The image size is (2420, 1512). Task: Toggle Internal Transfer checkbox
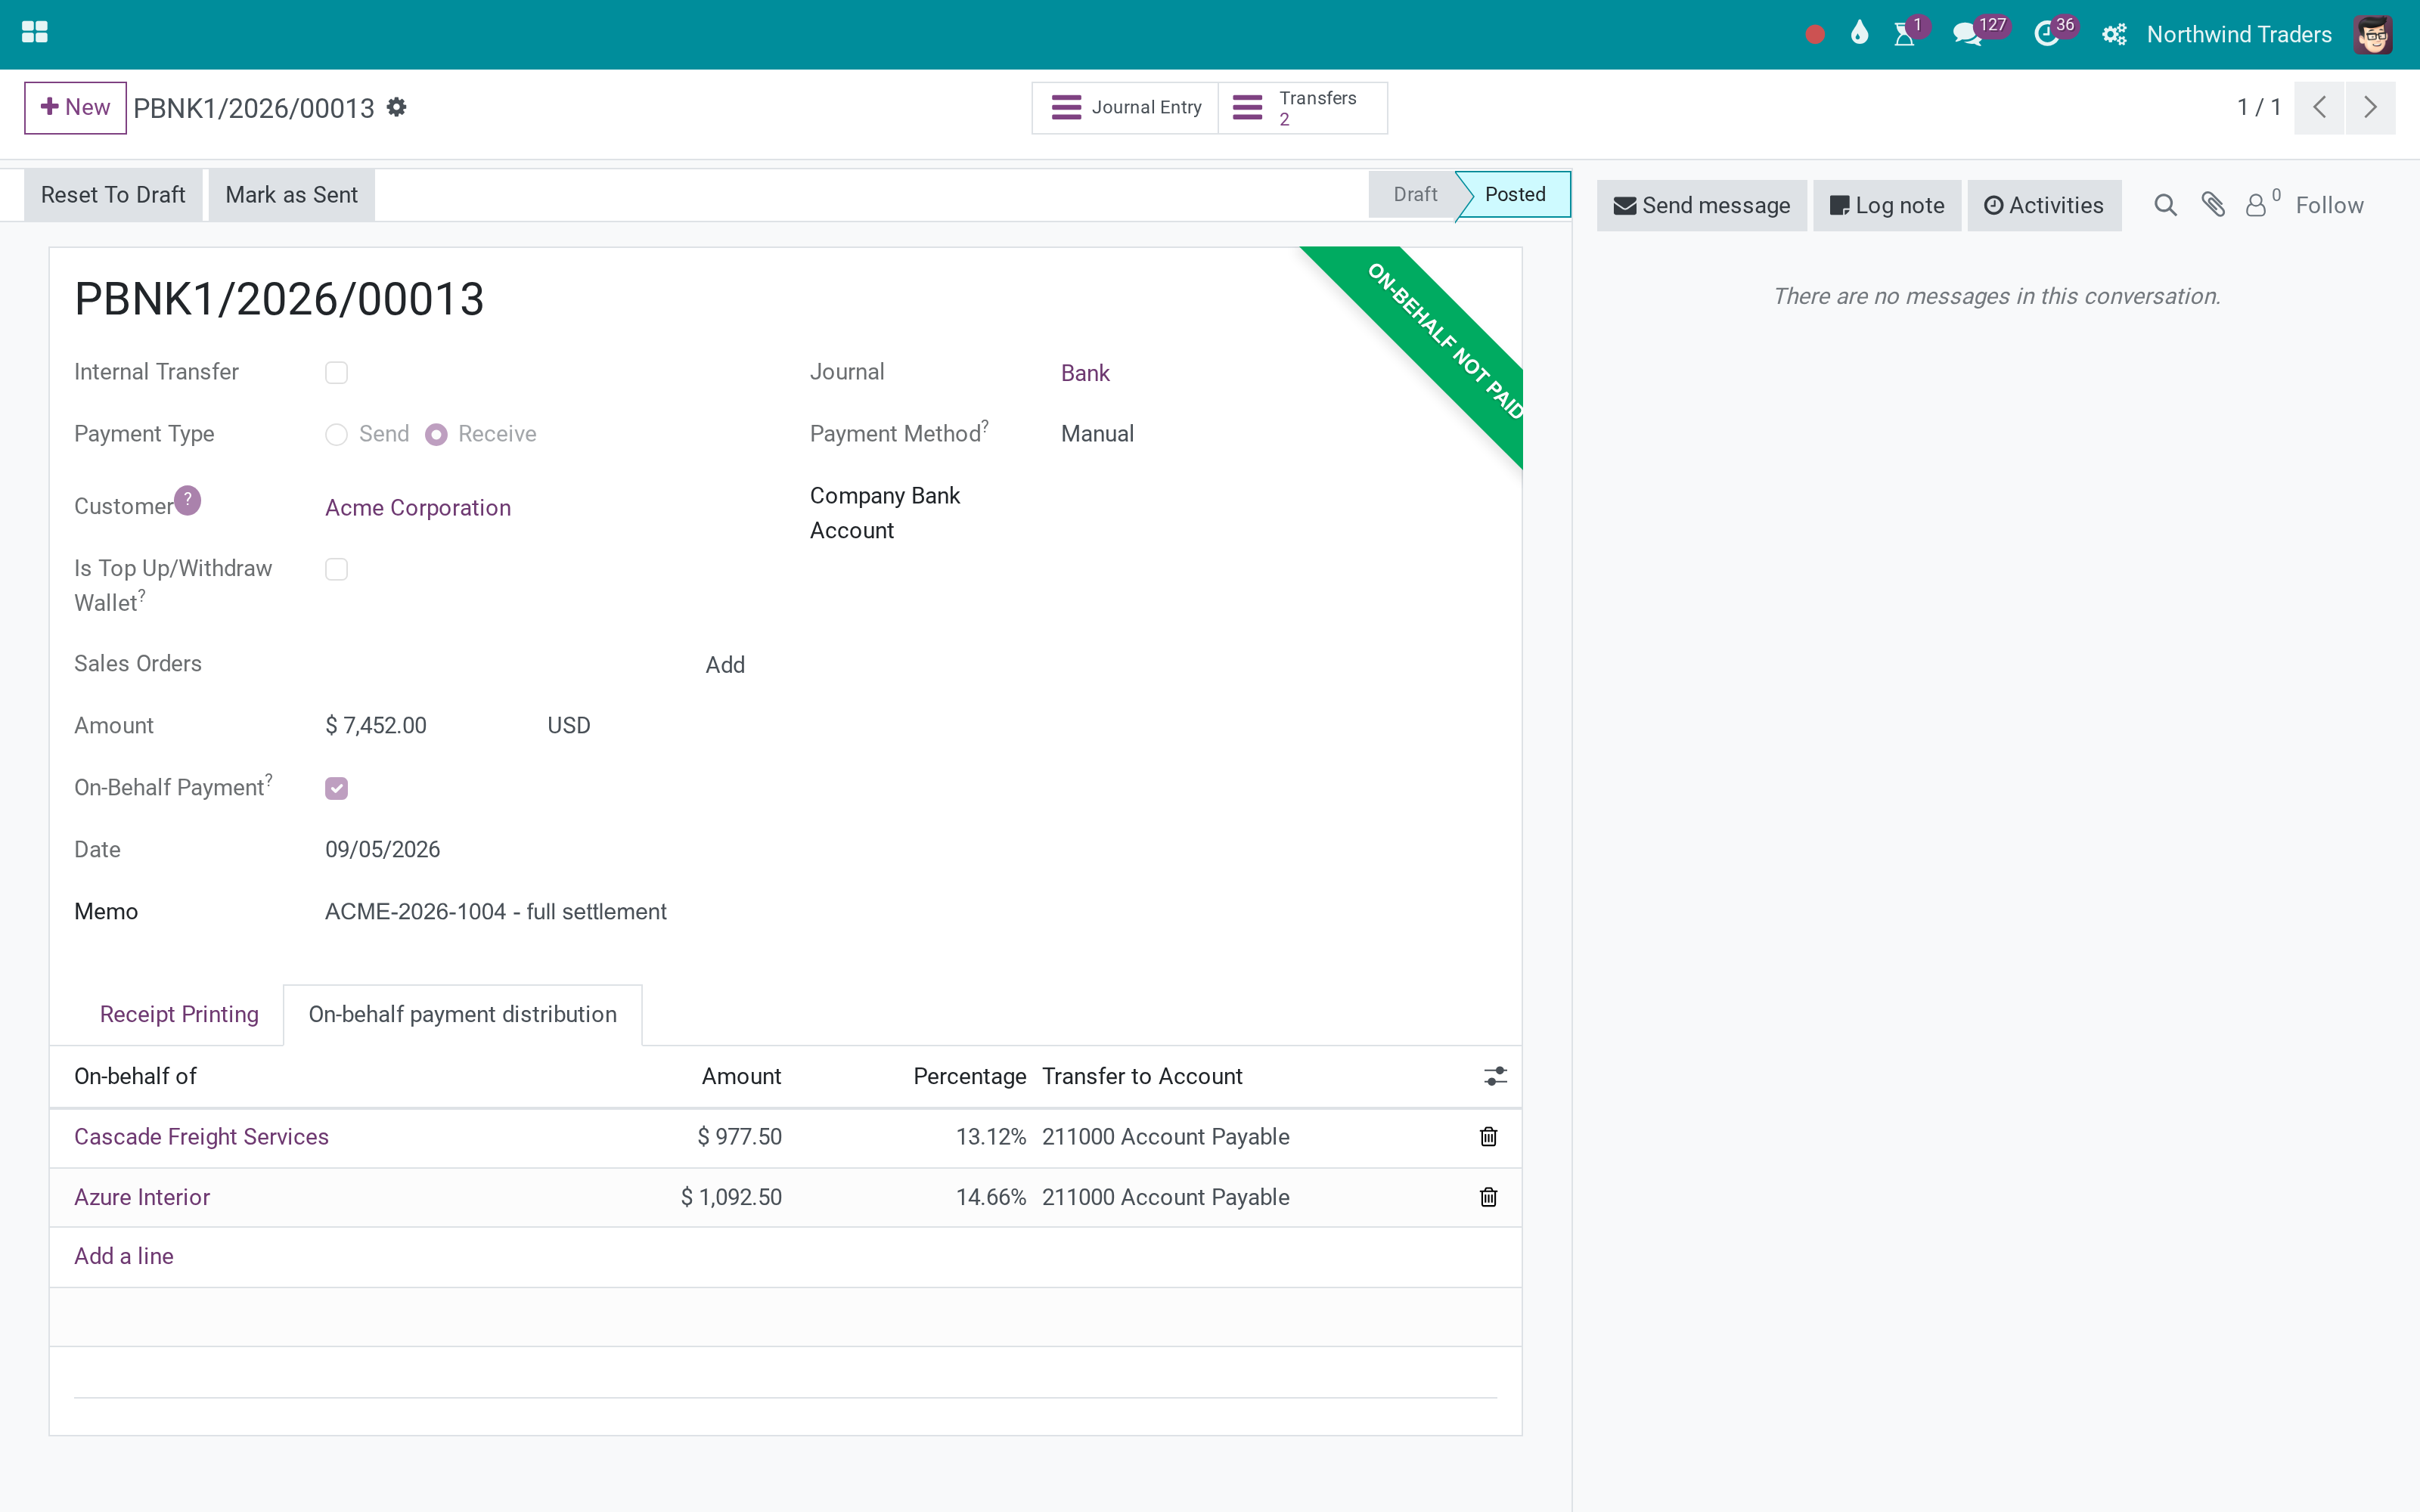click(x=336, y=373)
